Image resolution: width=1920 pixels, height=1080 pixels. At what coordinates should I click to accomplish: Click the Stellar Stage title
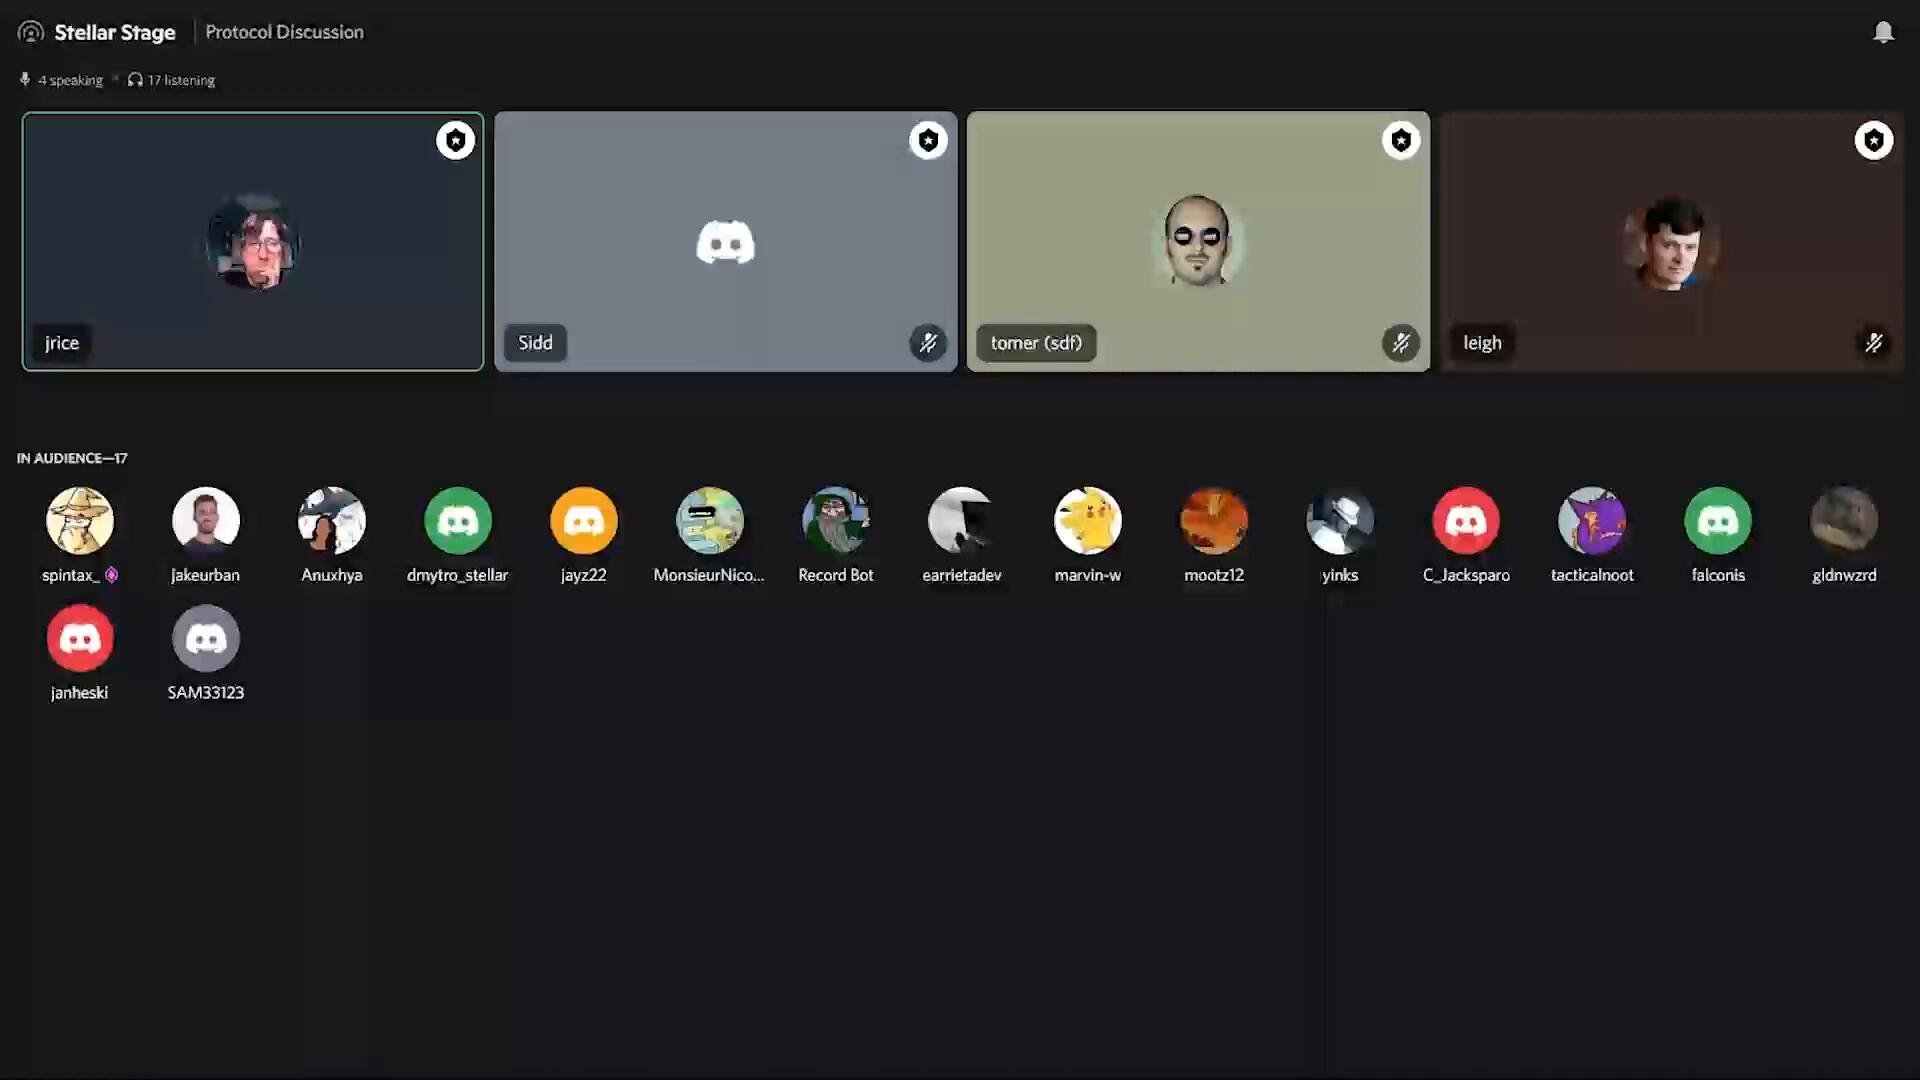coord(115,32)
